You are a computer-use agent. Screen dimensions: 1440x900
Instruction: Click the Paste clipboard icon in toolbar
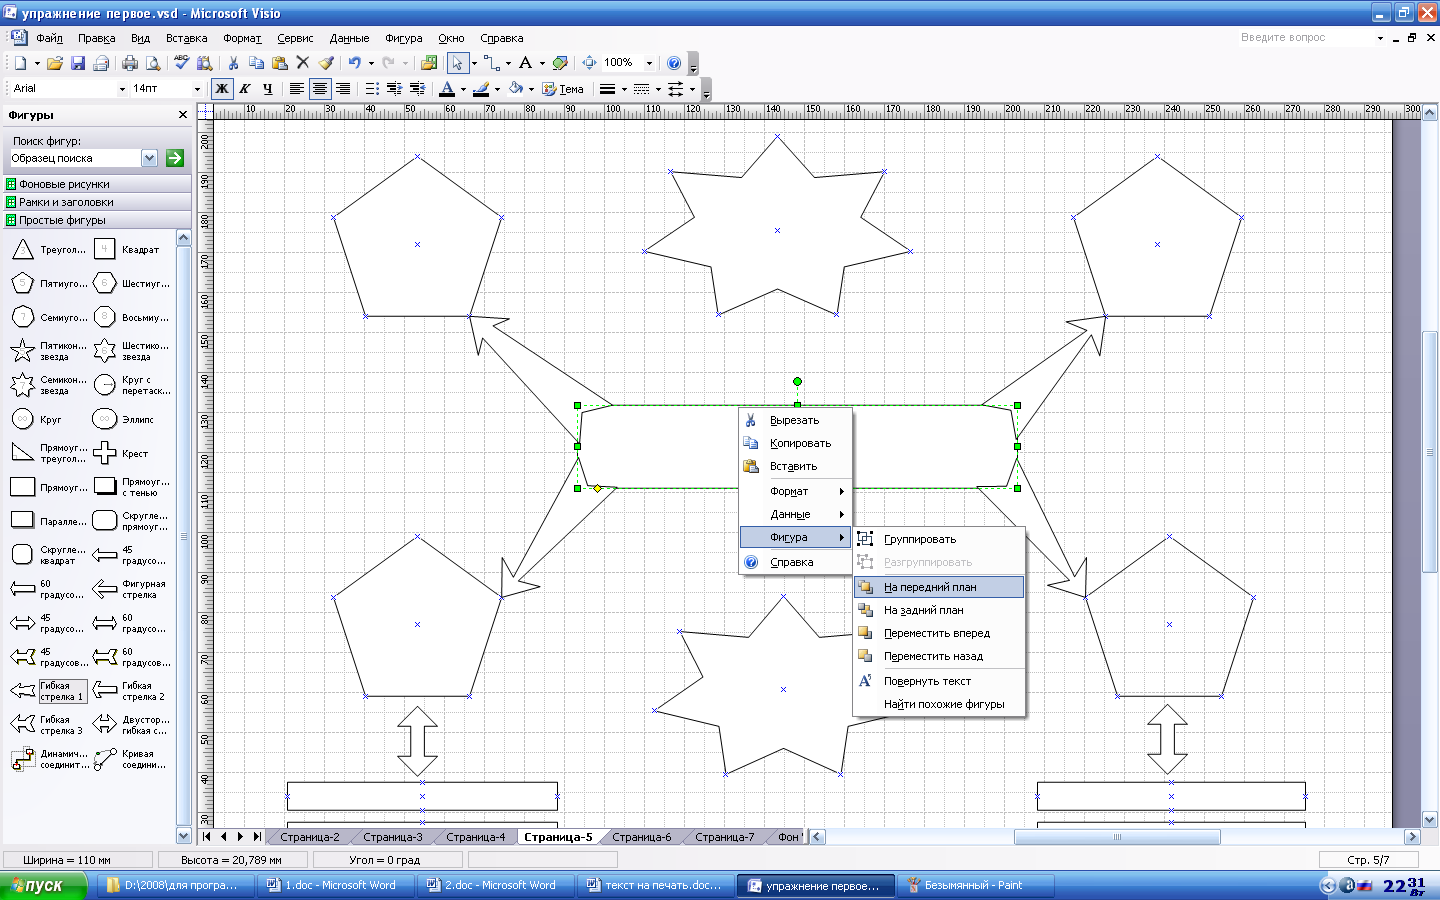click(279, 63)
